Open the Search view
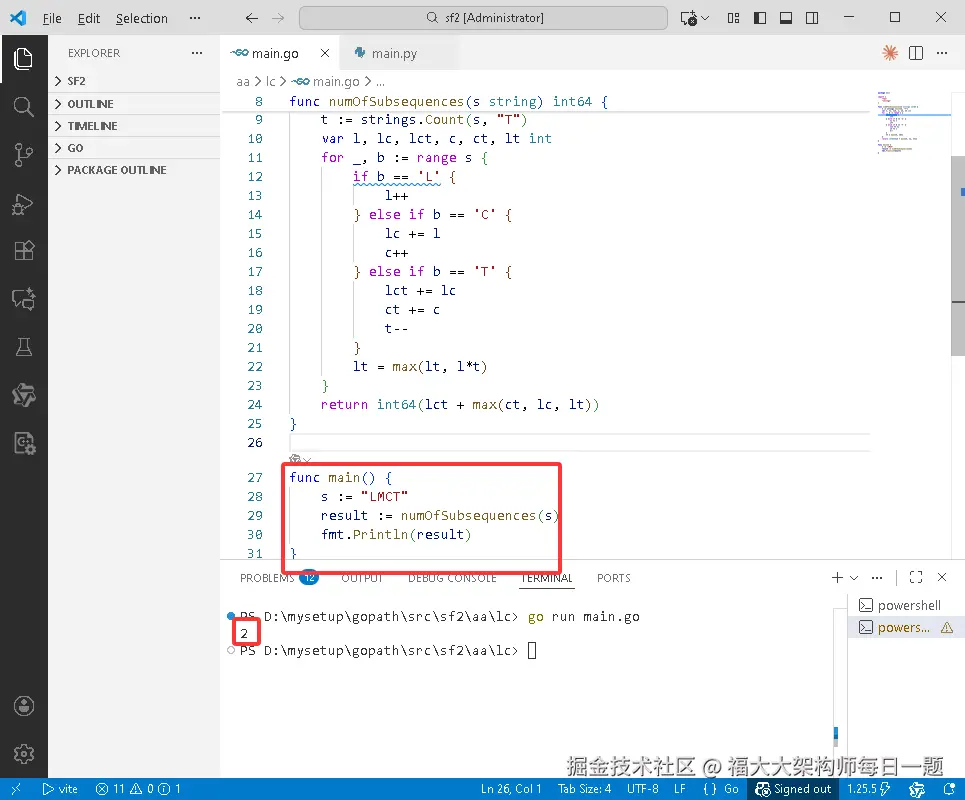965x800 pixels. [23, 107]
